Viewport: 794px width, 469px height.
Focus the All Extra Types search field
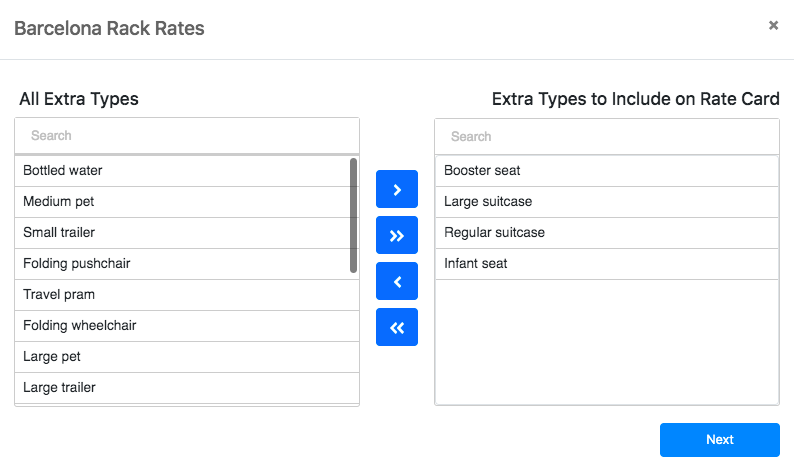[x=187, y=136]
